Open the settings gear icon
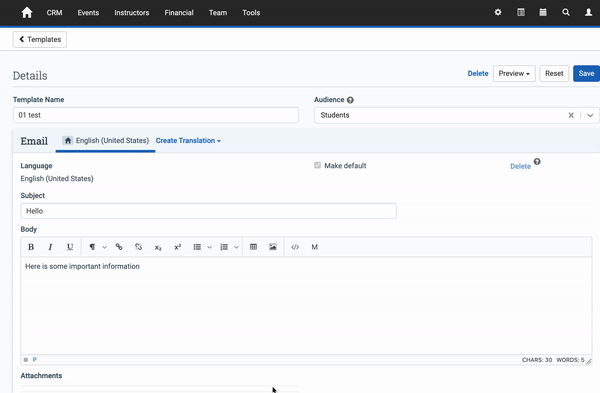This screenshot has width=600, height=393. tap(498, 12)
